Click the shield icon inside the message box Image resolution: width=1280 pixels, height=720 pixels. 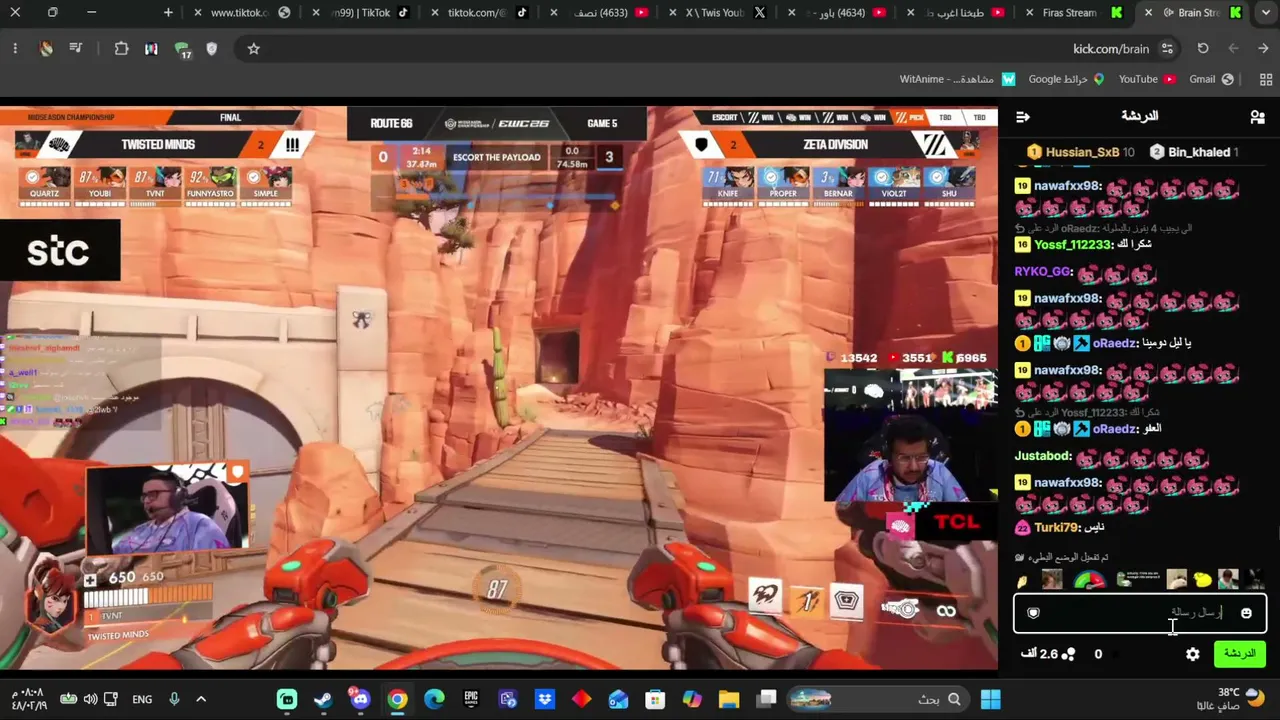[1034, 613]
